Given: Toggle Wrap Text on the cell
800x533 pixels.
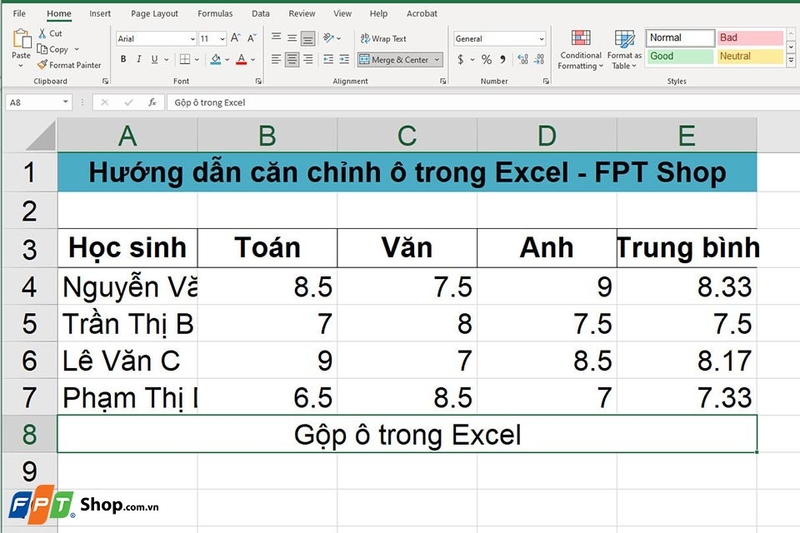Looking at the screenshot, I should tap(383, 38).
